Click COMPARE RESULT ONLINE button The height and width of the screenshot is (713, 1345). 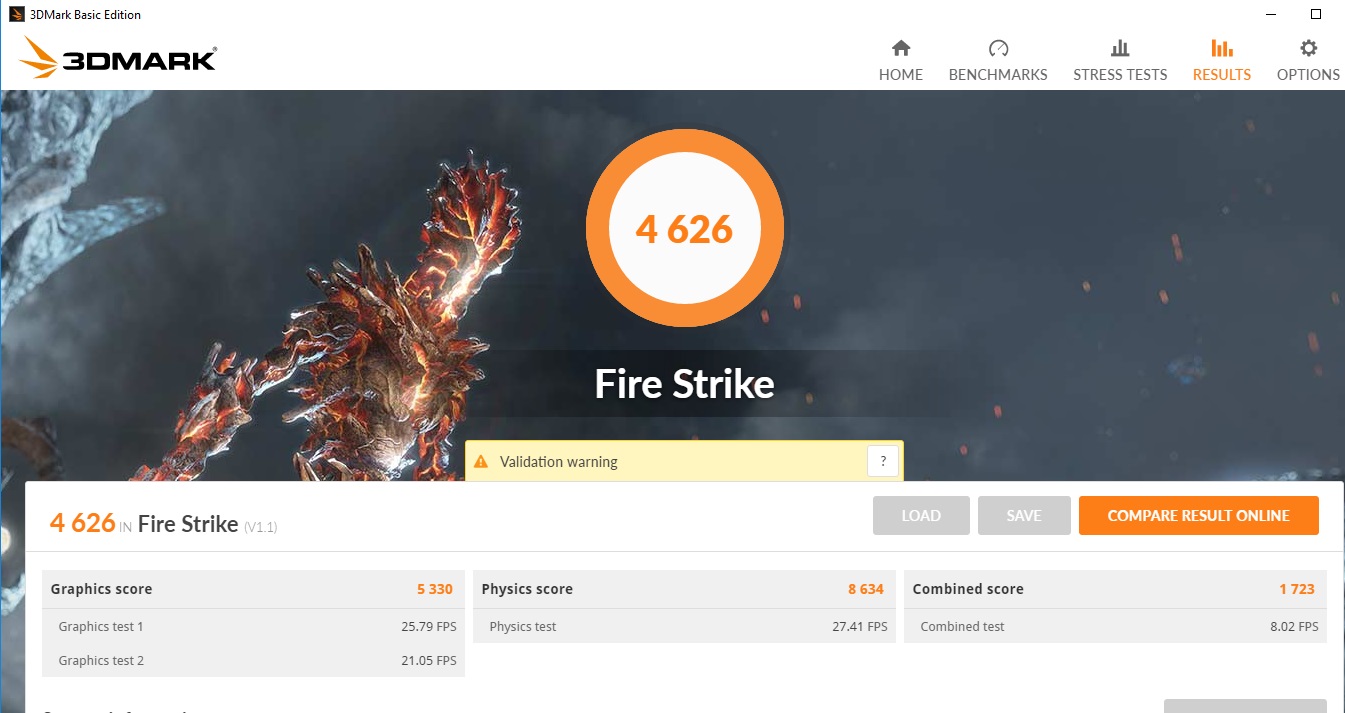[x=1198, y=516]
